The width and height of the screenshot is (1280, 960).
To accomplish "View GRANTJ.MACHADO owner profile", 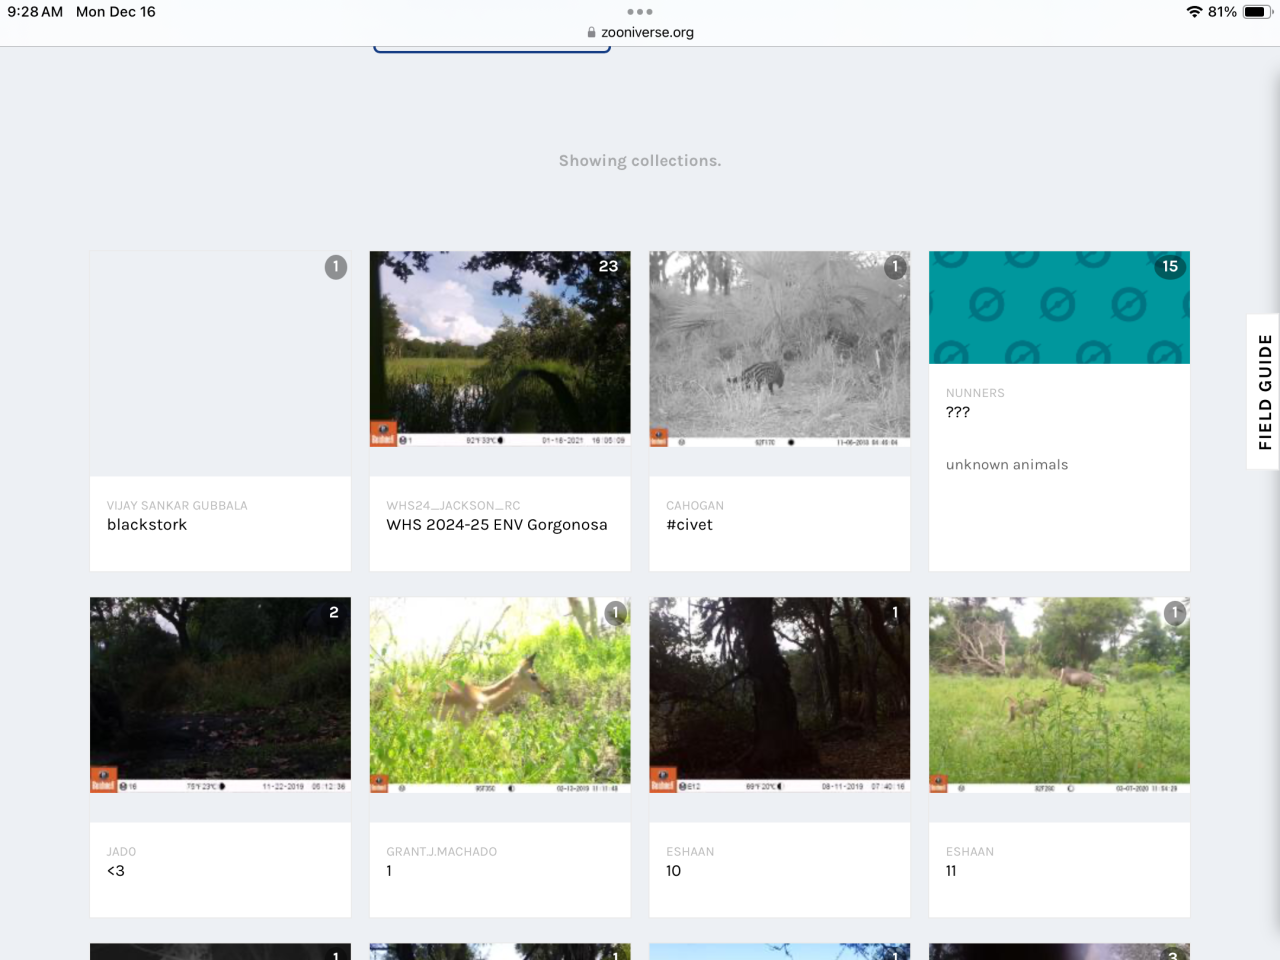I will click(442, 852).
